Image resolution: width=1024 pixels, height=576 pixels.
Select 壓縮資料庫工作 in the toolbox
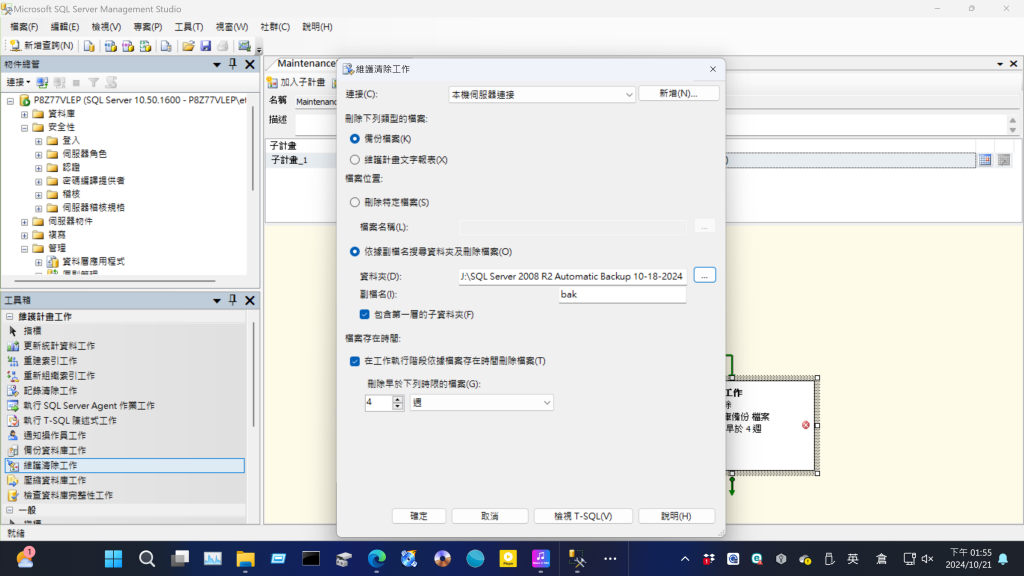(x=55, y=480)
